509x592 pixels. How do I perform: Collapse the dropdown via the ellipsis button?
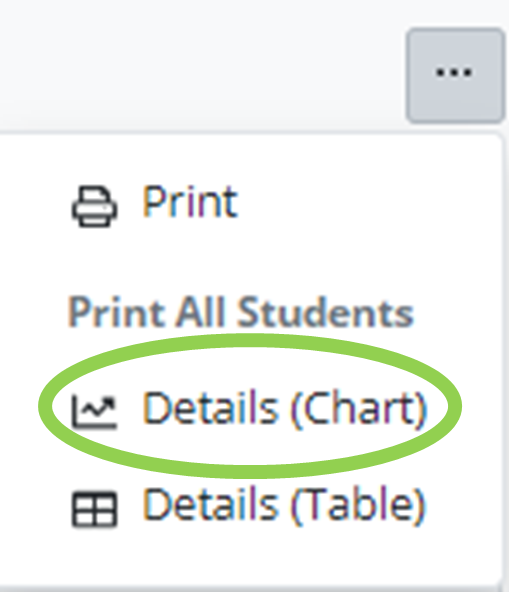(455, 75)
